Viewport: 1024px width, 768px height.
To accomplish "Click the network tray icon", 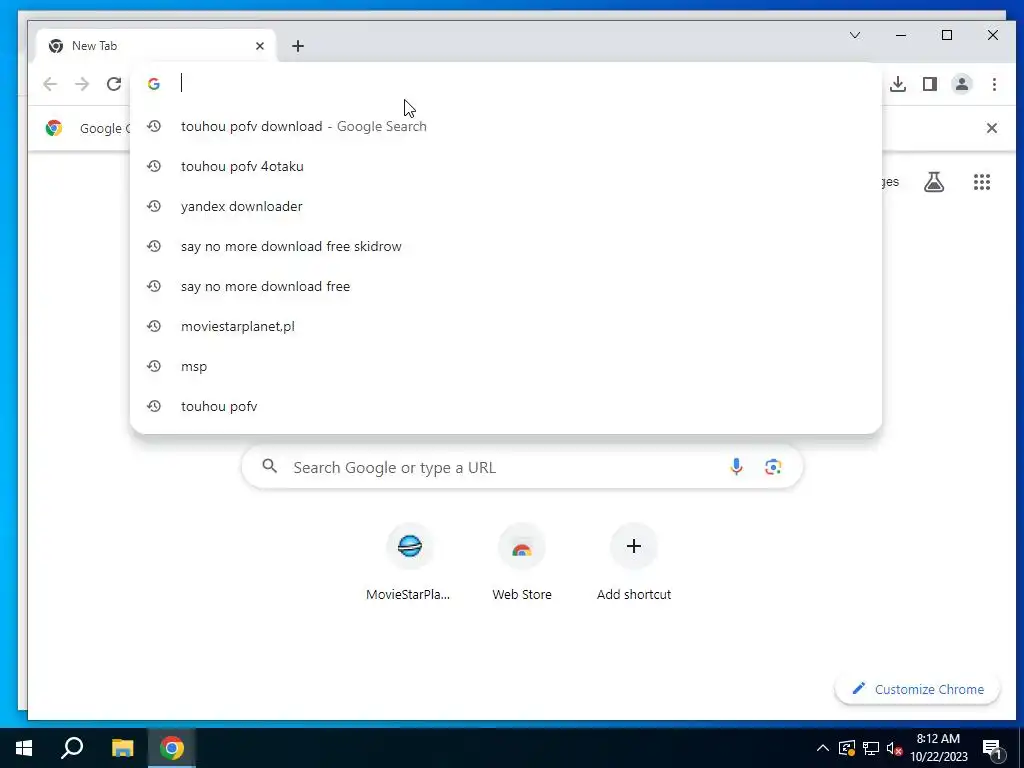I will [871, 748].
